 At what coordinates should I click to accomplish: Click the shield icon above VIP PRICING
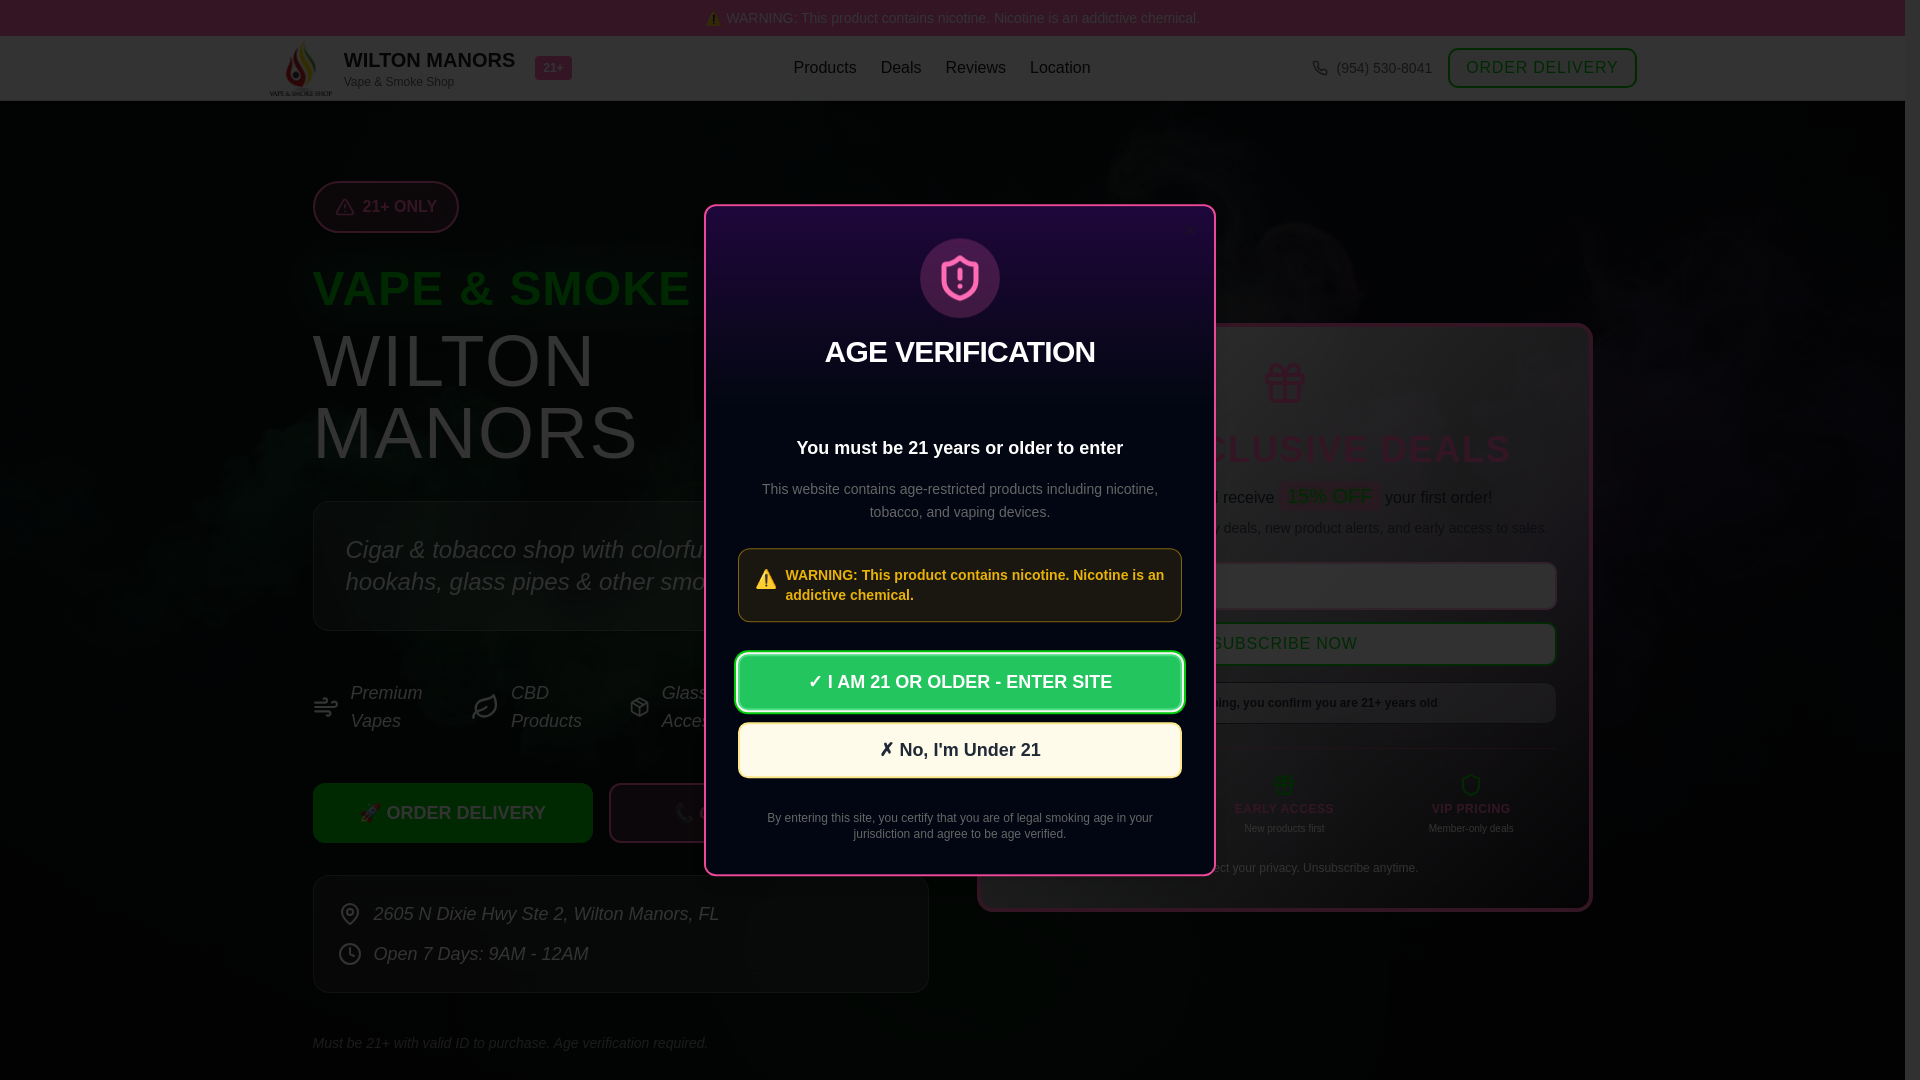click(1471, 785)
